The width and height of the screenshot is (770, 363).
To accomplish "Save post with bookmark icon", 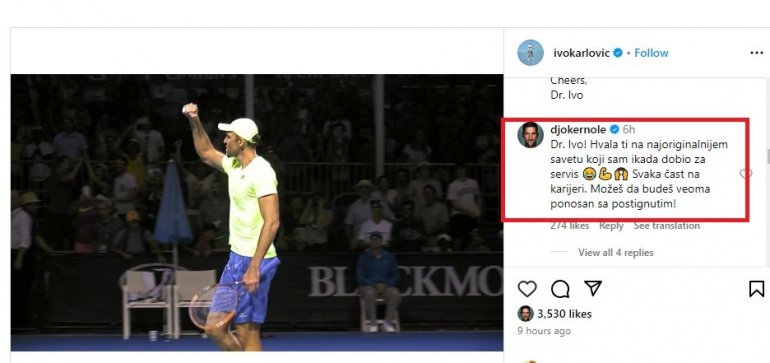I will pyautogui.click(x=757, y=289).
